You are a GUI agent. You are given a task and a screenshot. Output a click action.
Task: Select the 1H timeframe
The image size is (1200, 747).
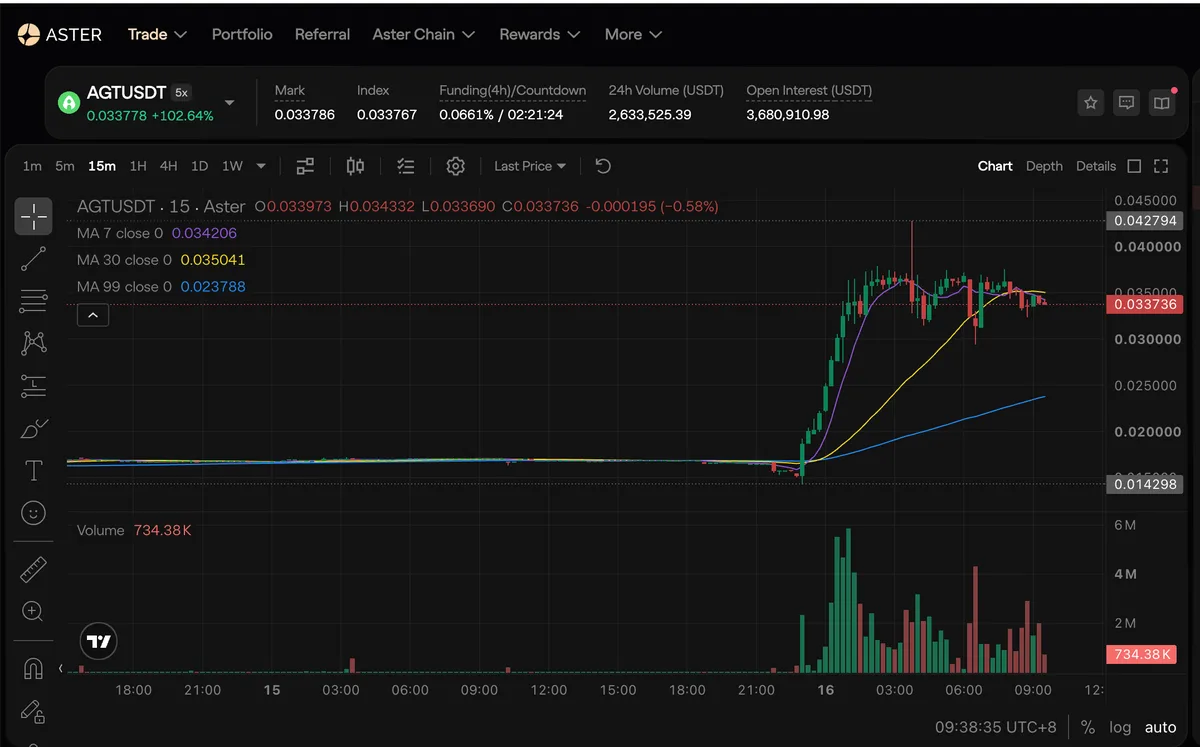(x=138, y=166)
